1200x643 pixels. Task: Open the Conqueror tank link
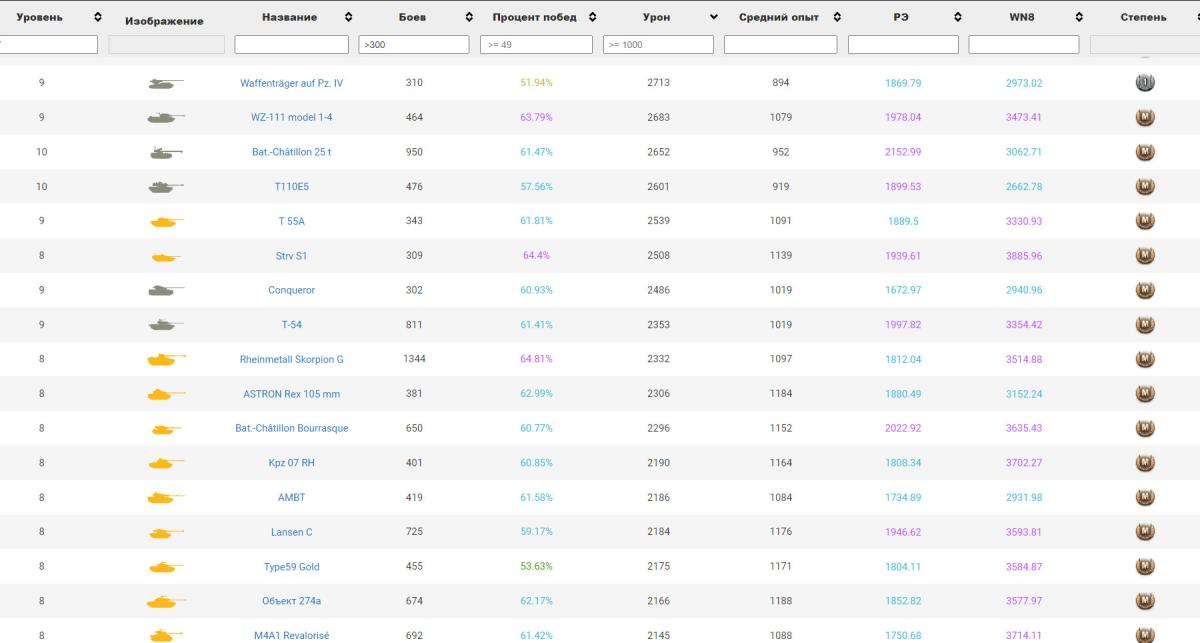pyautogui.click(x=291, y=291)
